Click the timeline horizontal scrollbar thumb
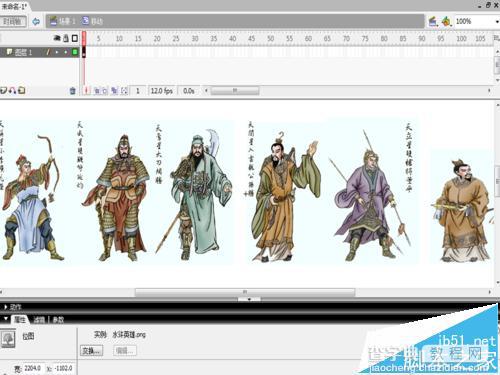 click(x=235, y=90)
